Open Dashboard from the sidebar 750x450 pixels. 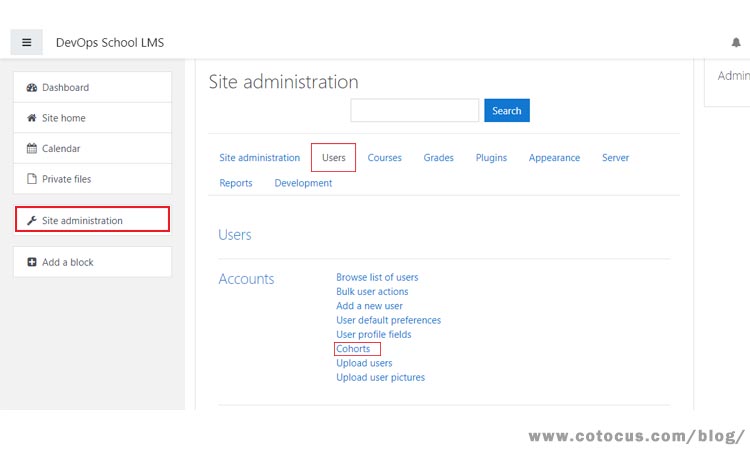click(92, 88)
